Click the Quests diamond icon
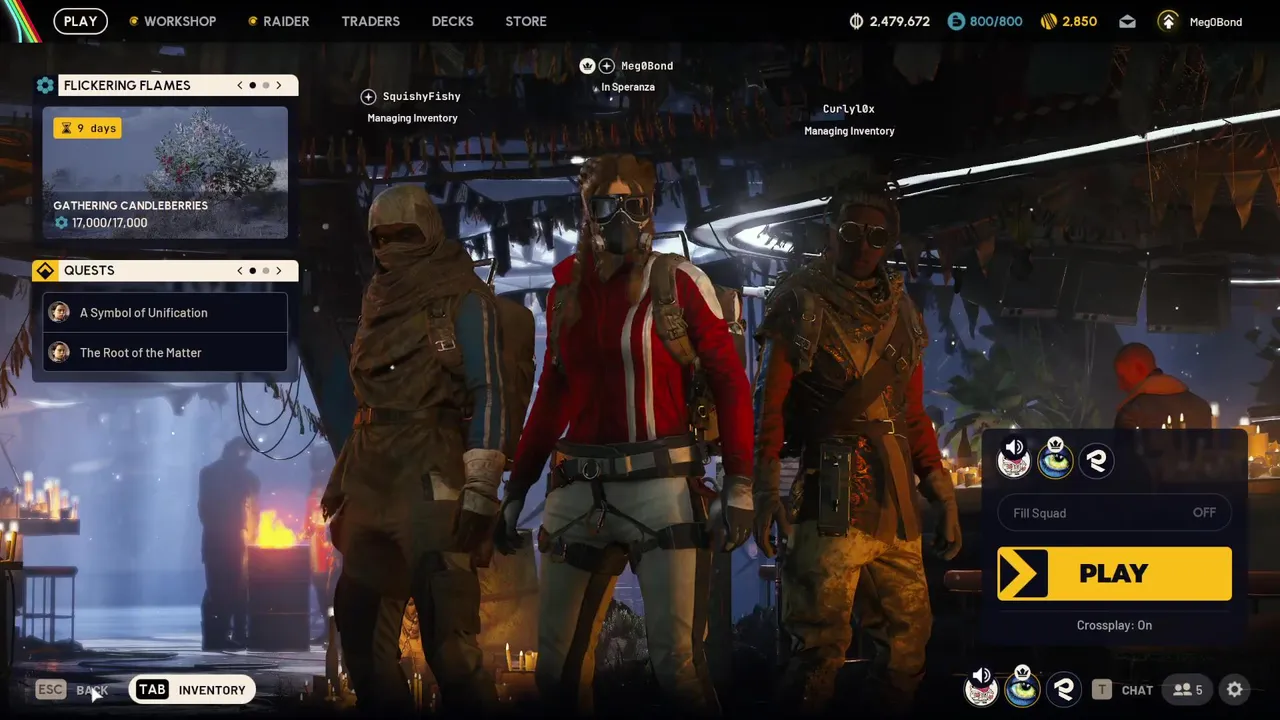Screen dimensions: 1280x720 pos(45,271)
